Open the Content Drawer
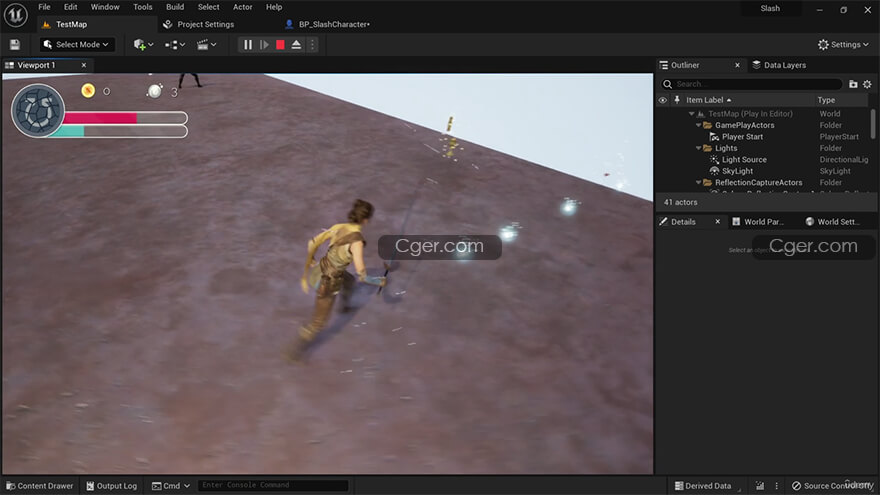This screenshot has width=880, height=495. pos(40,485)
